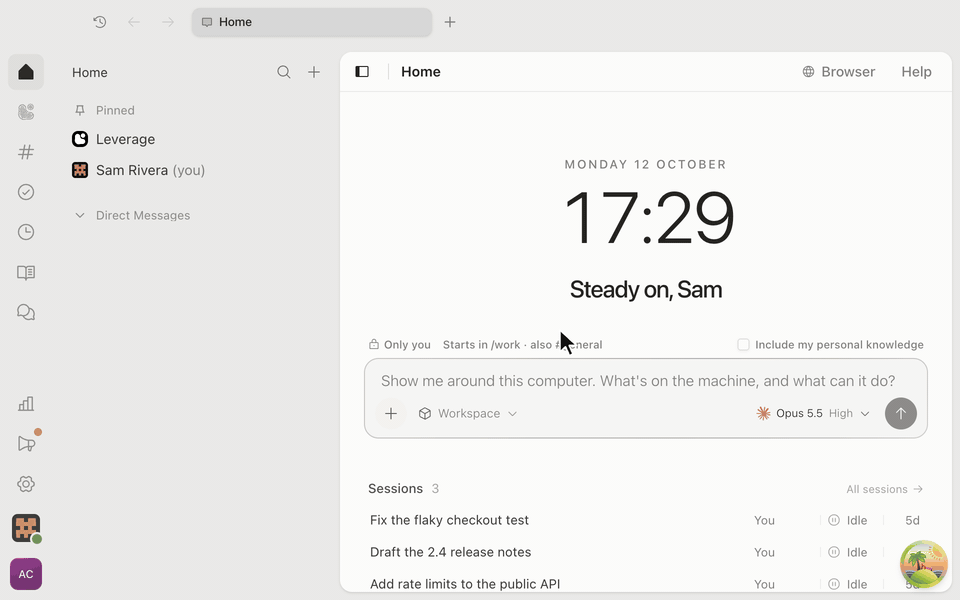Image resolution: width=960 pixels, height=600 pixels.
Task: Open the Fix the flaky checkout test session
Action: tap(645, 520)
